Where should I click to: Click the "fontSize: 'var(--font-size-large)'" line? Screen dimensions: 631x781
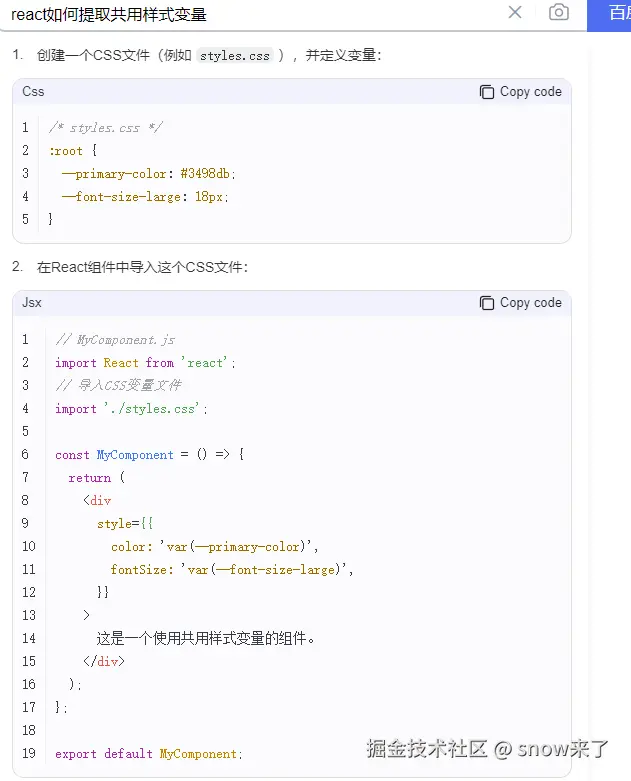click(232, 570)
